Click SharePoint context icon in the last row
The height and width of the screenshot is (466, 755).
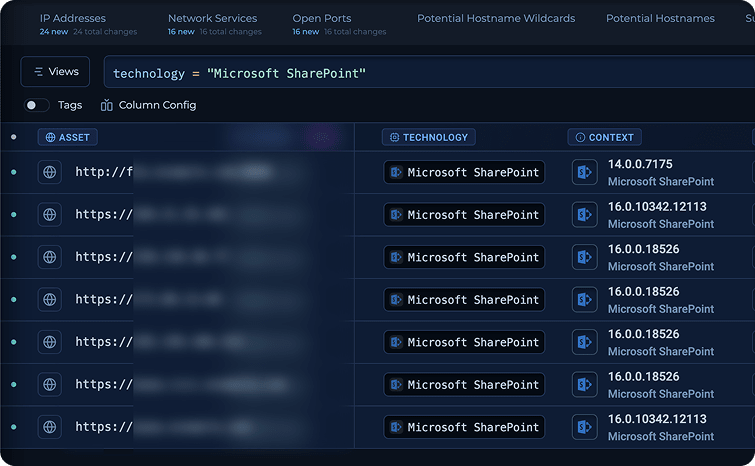pyautogui.click(x=585, y=427)
